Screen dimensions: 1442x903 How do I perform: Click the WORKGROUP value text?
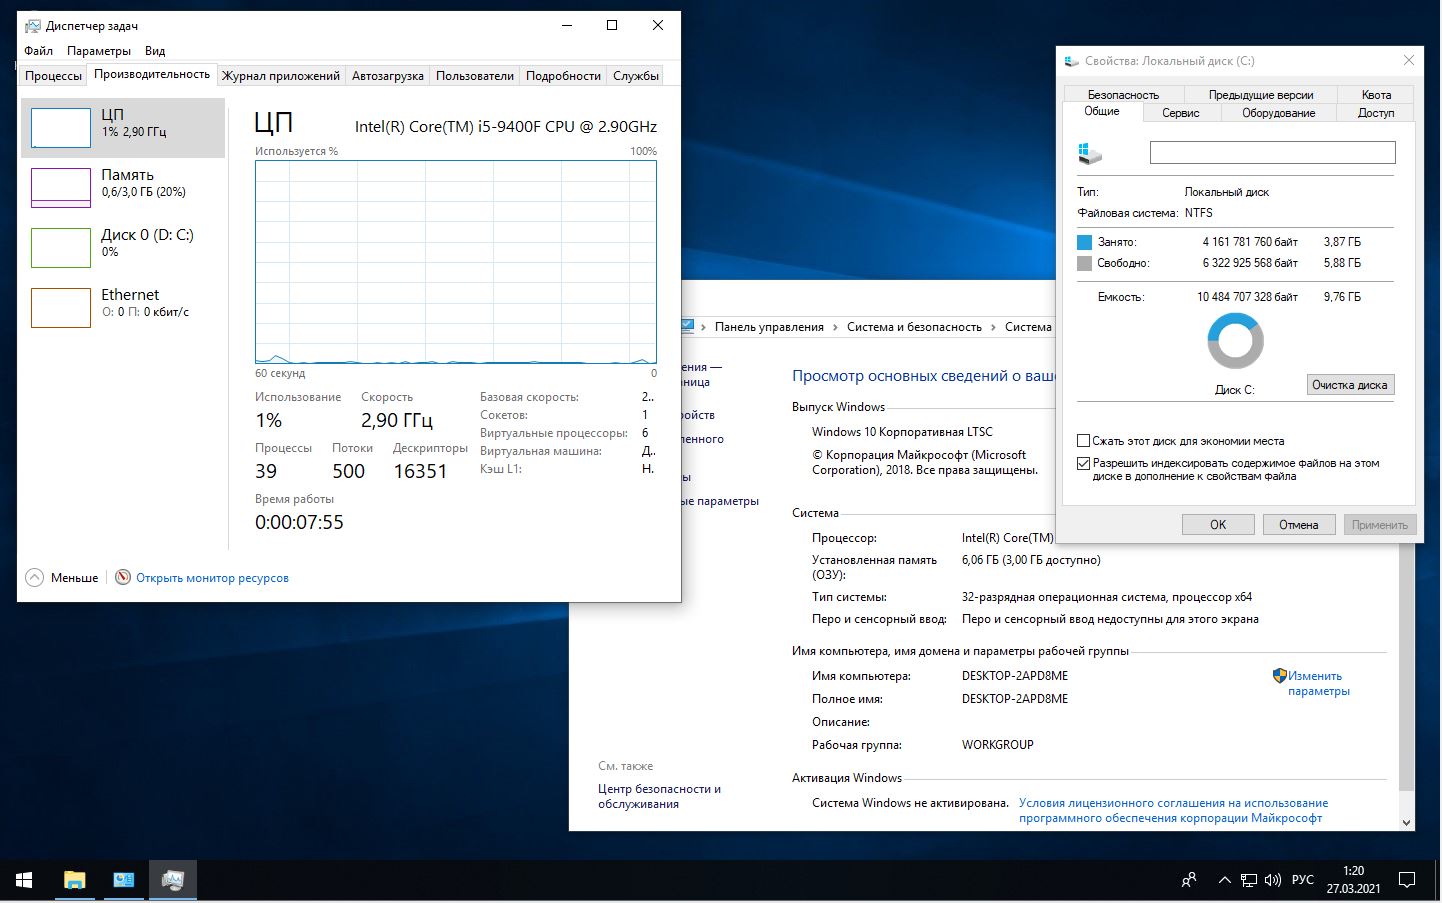(998, 745)
